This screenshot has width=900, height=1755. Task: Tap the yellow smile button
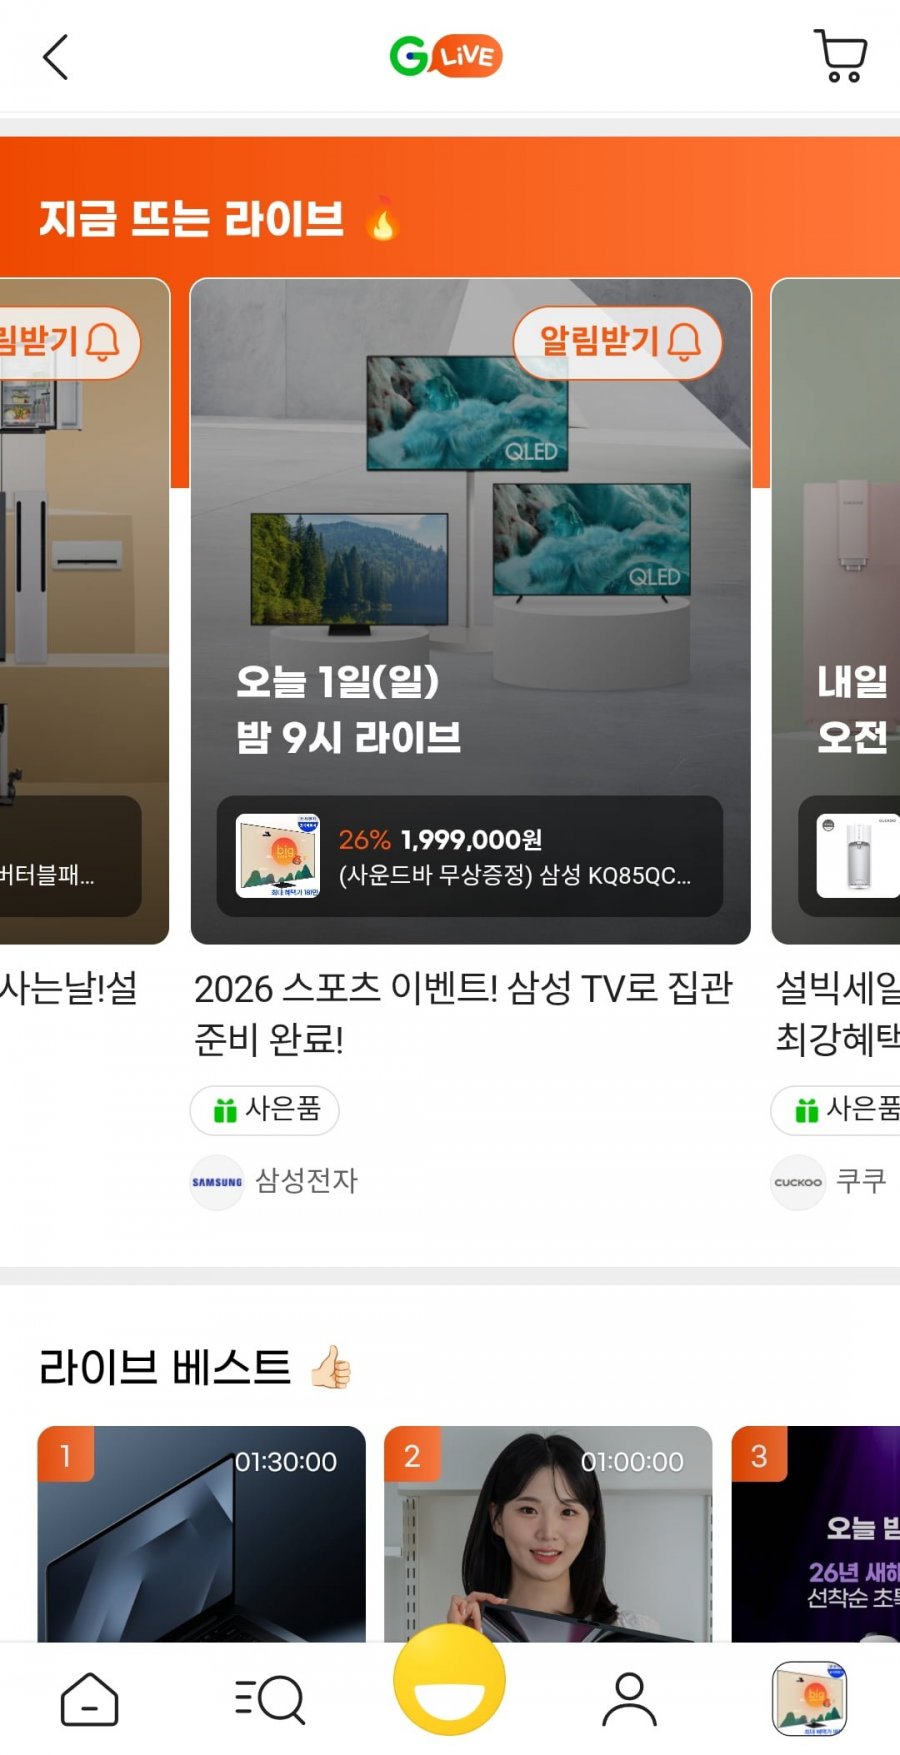(449, 1679)
